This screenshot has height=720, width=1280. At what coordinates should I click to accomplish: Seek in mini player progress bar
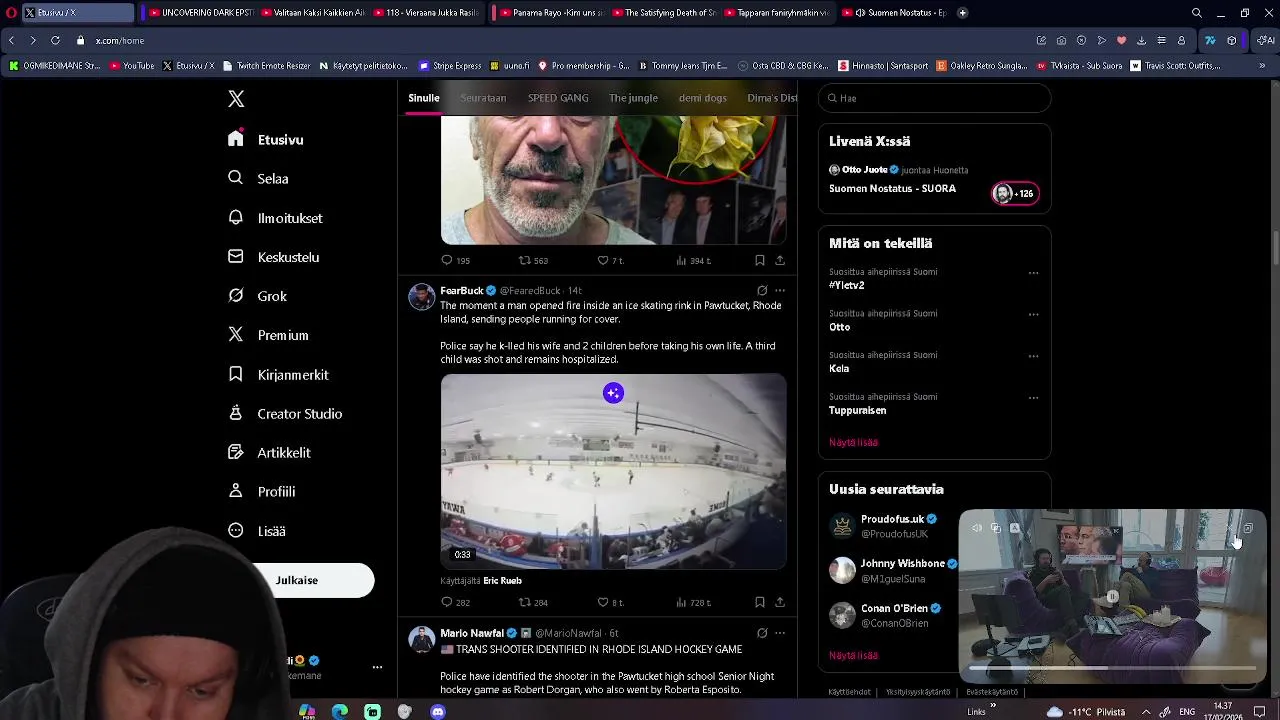[1112, 667]
